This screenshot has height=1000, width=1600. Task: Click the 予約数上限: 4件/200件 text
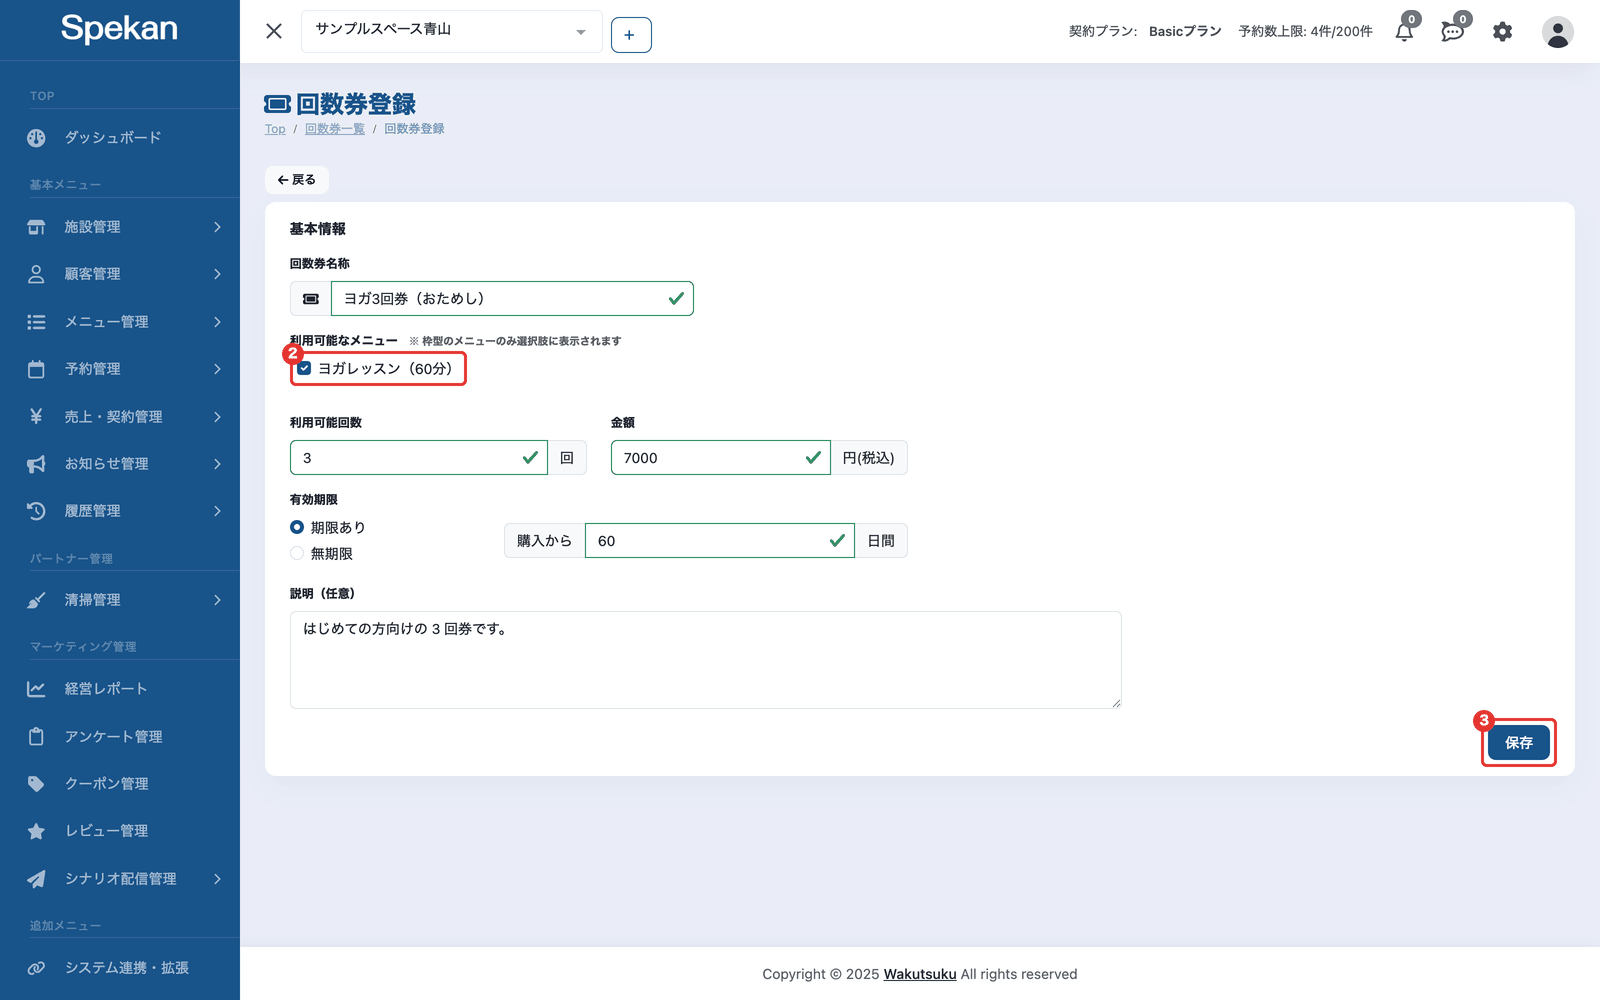coord(1305,32)
